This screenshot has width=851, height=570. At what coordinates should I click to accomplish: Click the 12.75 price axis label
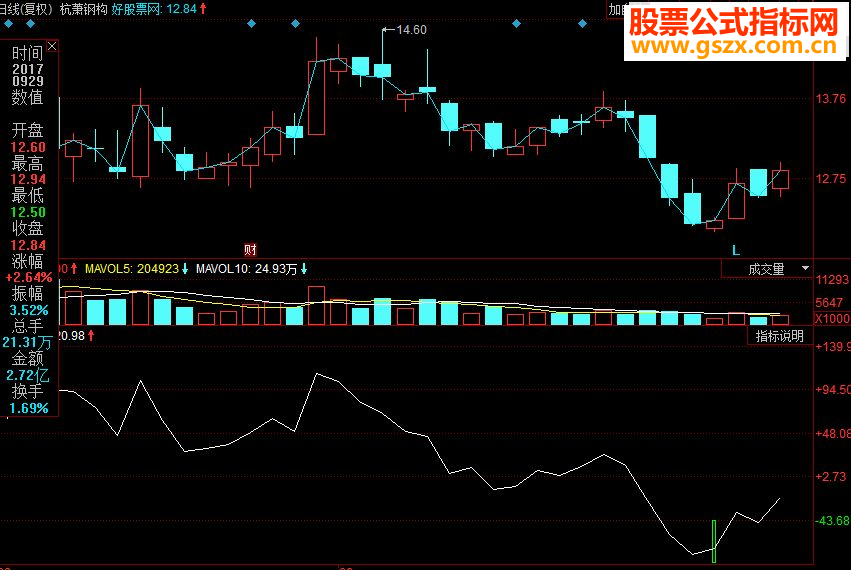tap(831, 179)
